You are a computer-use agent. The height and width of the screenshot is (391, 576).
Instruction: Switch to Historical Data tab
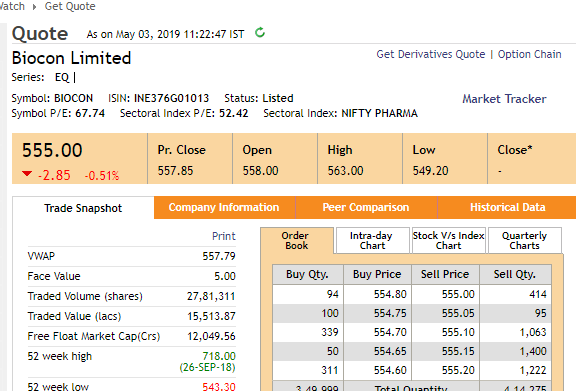(507, 207)
